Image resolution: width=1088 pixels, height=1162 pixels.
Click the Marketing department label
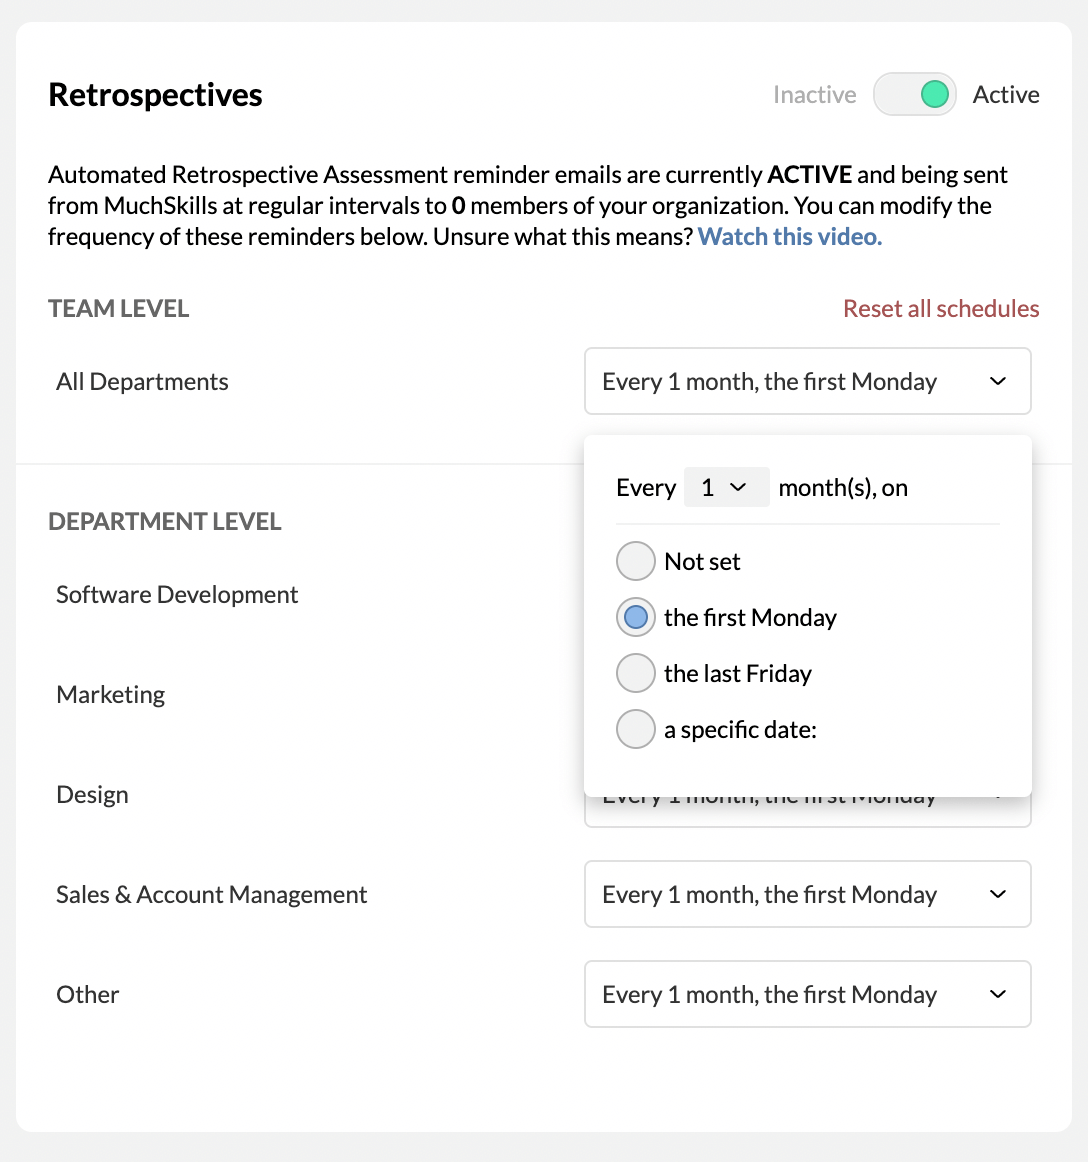pyautogui.click(x=110, y=694)
